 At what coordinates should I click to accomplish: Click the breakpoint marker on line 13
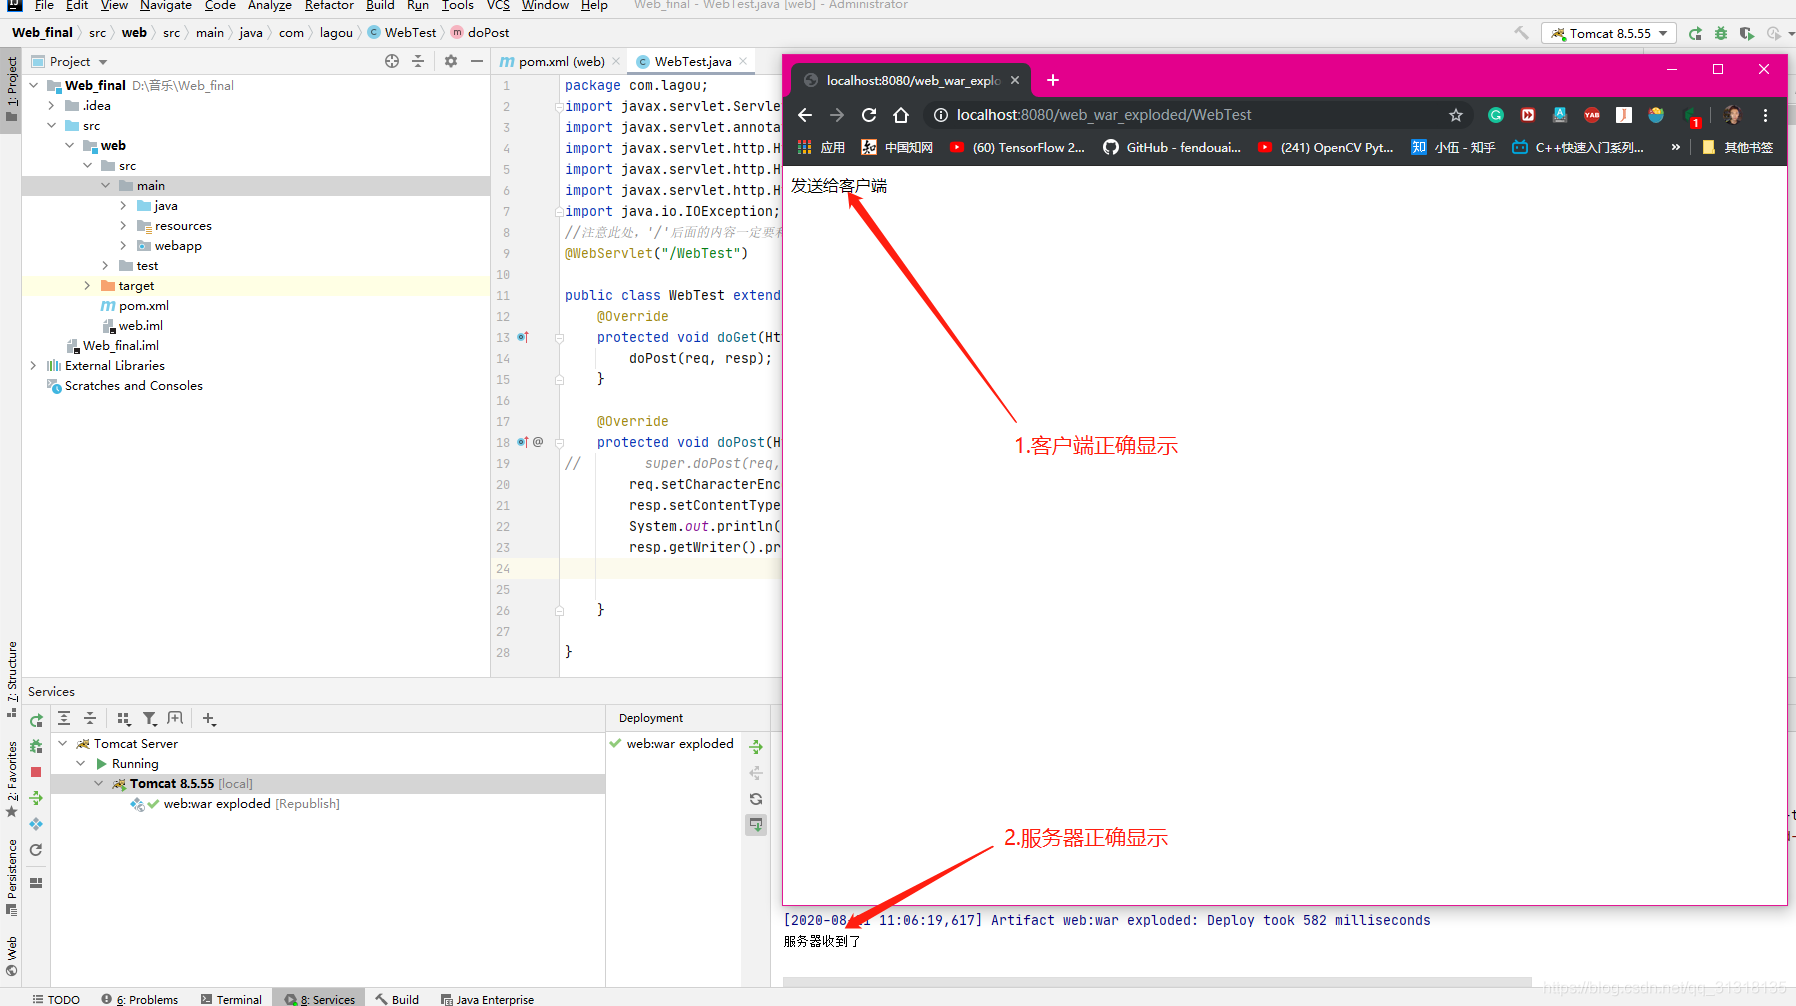click(x=521, y=338)
